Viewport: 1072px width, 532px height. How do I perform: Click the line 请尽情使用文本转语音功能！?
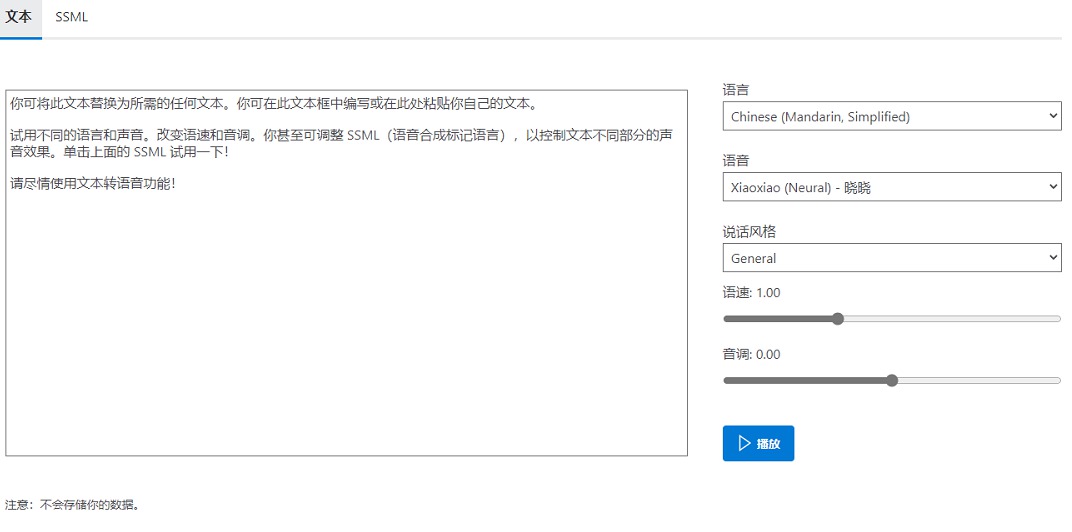point(93,184)
